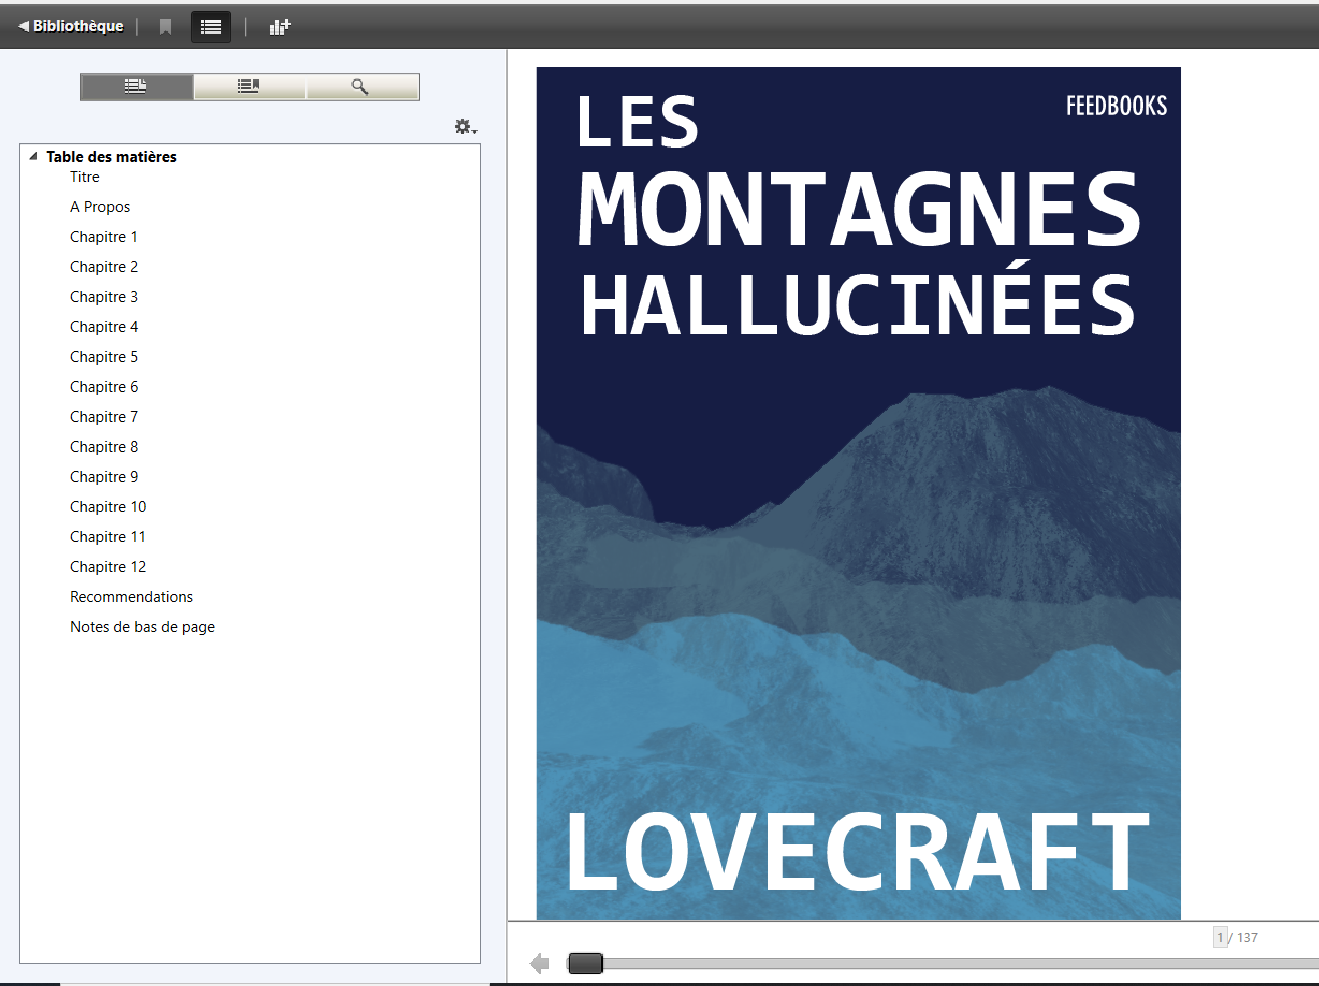Go back to Bibliothèque library
The height and width of the screenshot is (986, 1319).
pos(71,26)
